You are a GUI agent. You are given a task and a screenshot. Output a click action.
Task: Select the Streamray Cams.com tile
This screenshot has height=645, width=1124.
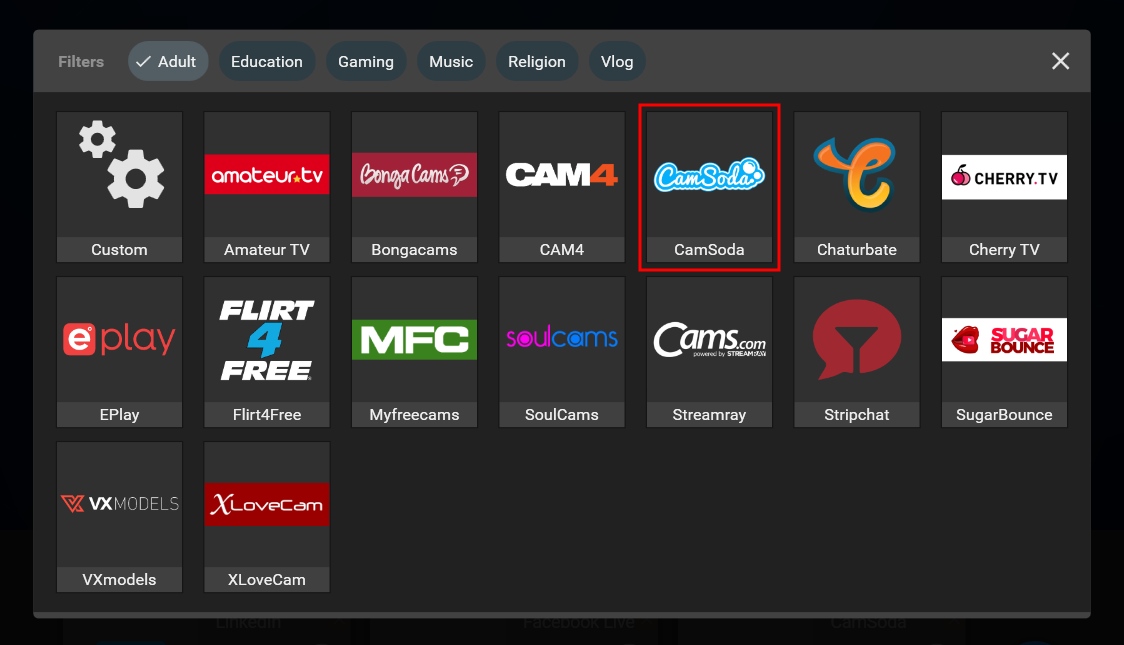point(709,351)
